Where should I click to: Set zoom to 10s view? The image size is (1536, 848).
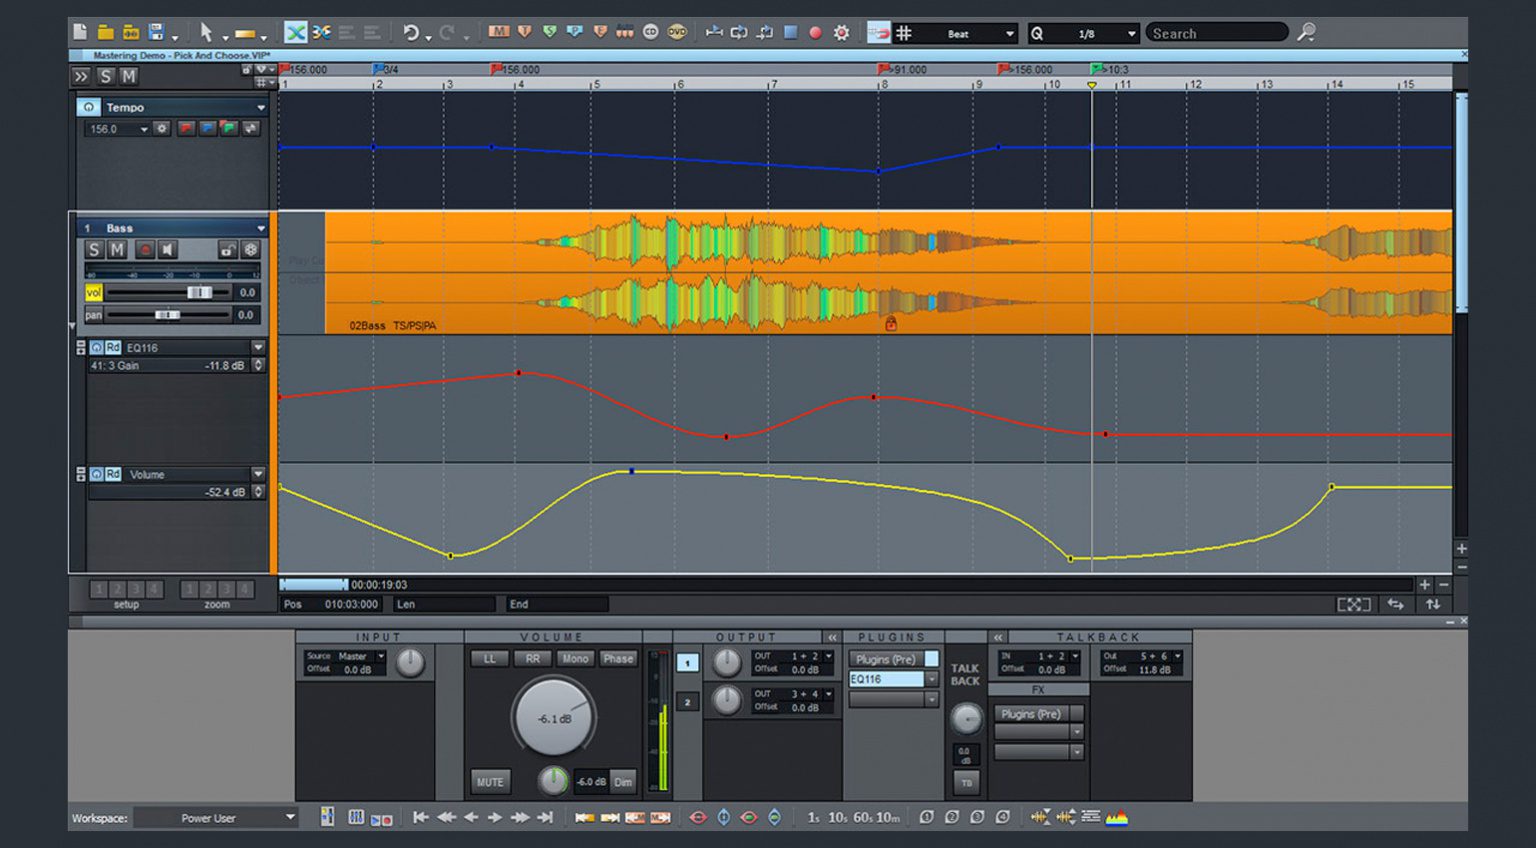point(836,817)
